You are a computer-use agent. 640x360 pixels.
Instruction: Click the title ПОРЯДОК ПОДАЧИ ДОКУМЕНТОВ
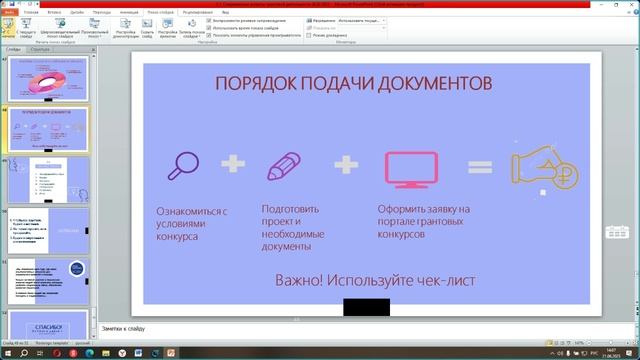[353, 83]
